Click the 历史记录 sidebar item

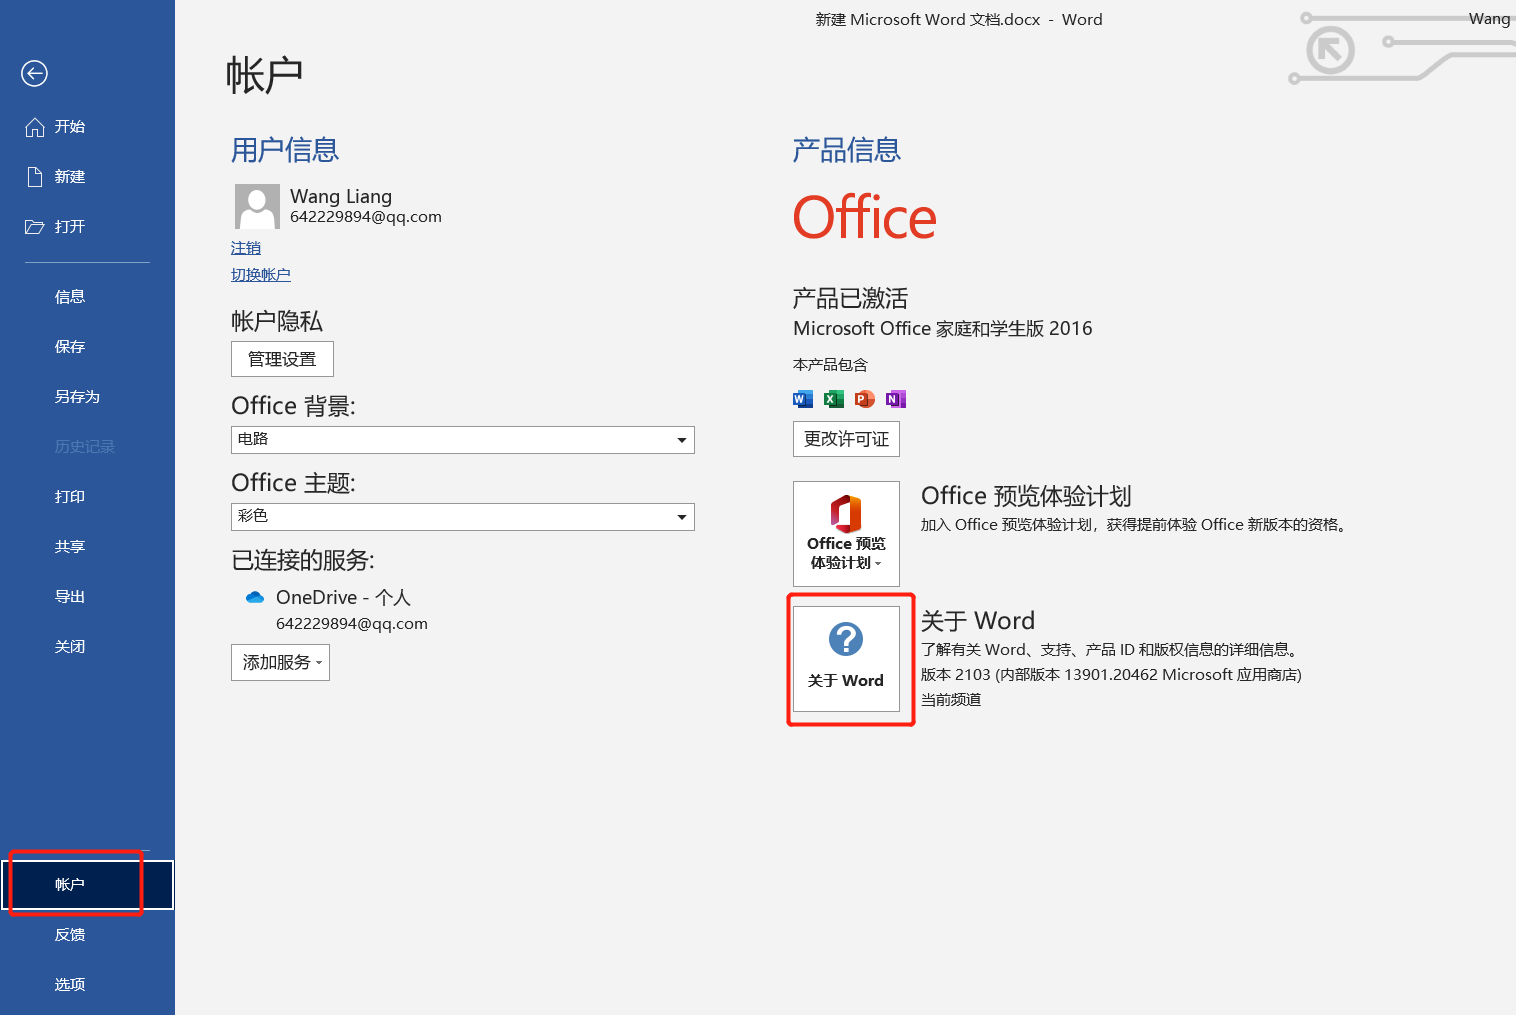coord(87,447)
